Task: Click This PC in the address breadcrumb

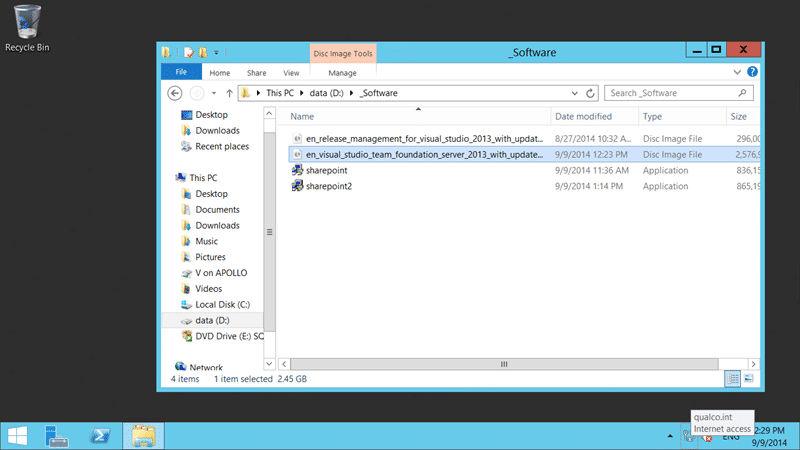Action: pos(280,93)
